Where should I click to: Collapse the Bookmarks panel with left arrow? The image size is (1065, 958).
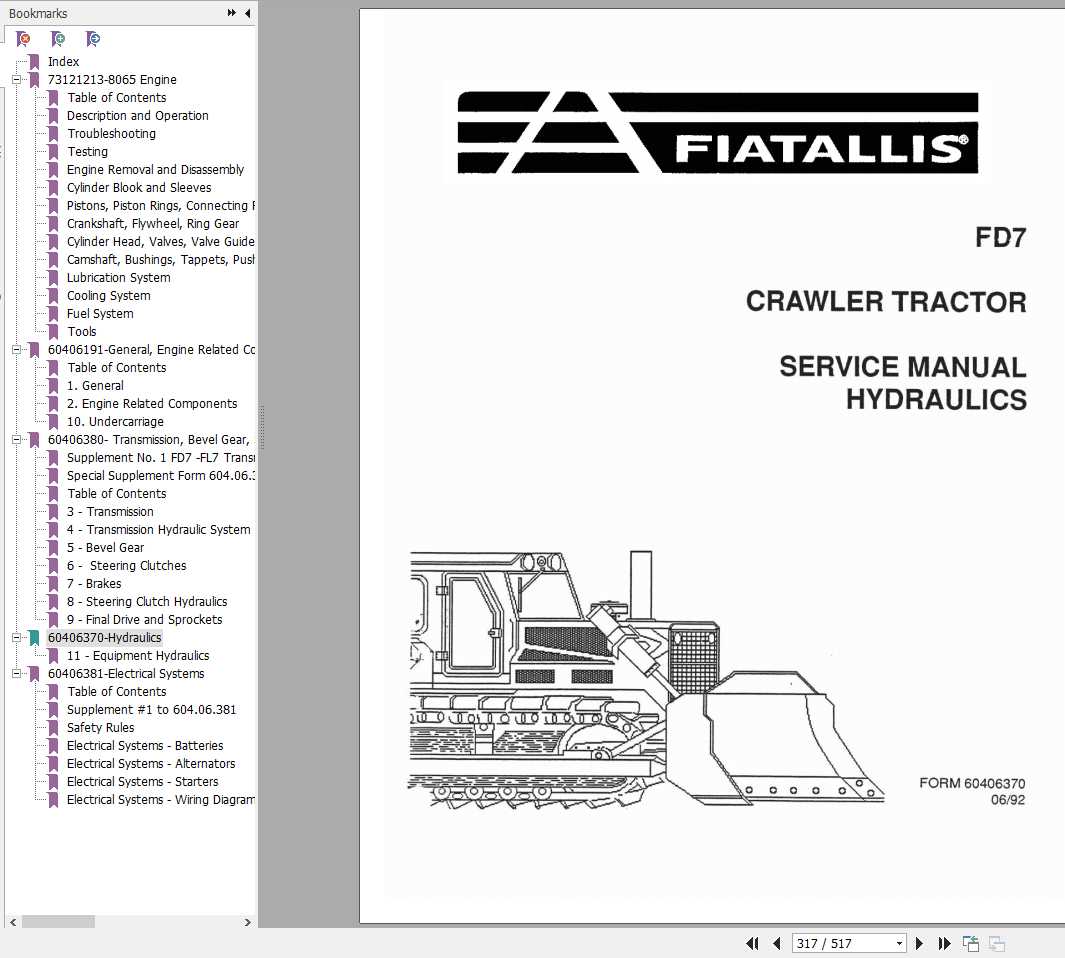click(247, 13)
